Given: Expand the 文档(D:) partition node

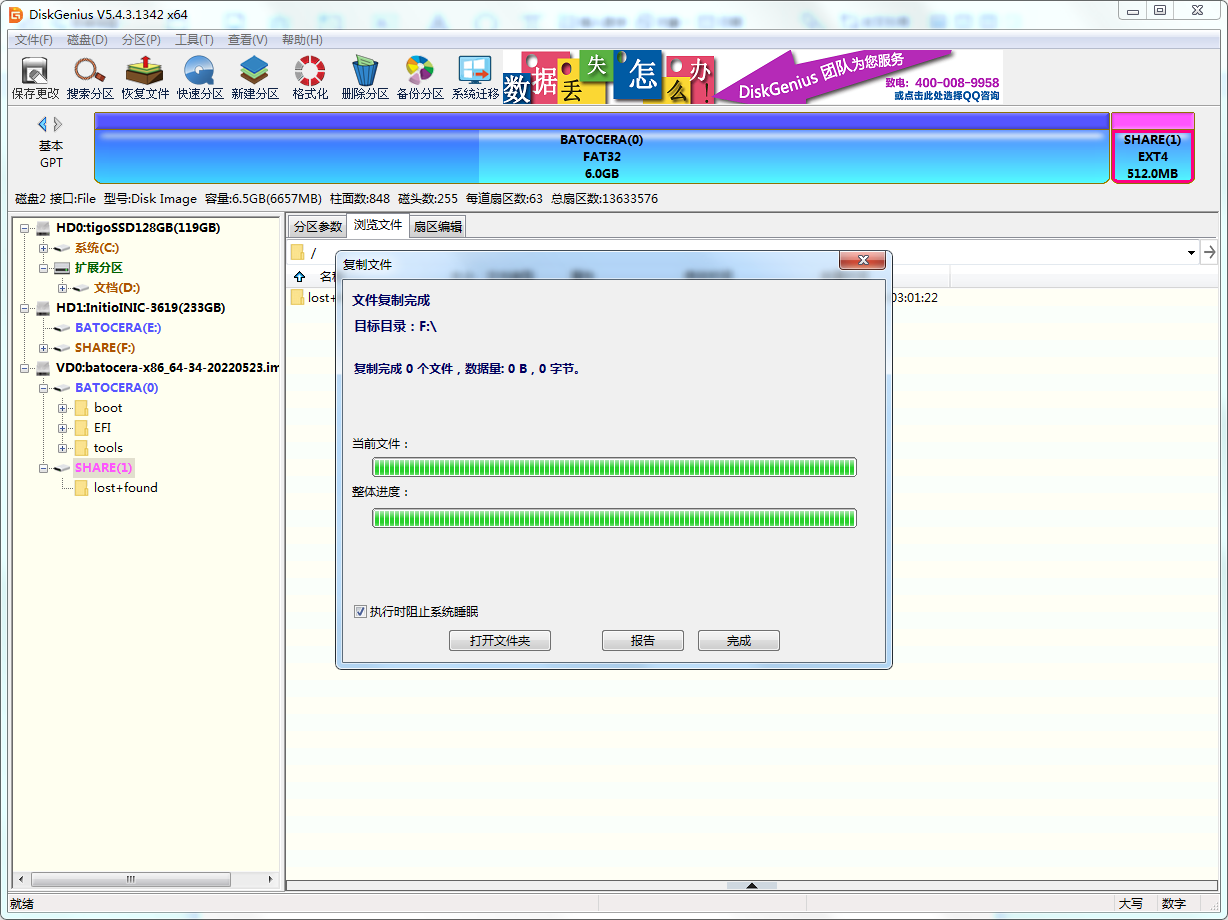Looking at the screenshot, I should pos(62,288).
